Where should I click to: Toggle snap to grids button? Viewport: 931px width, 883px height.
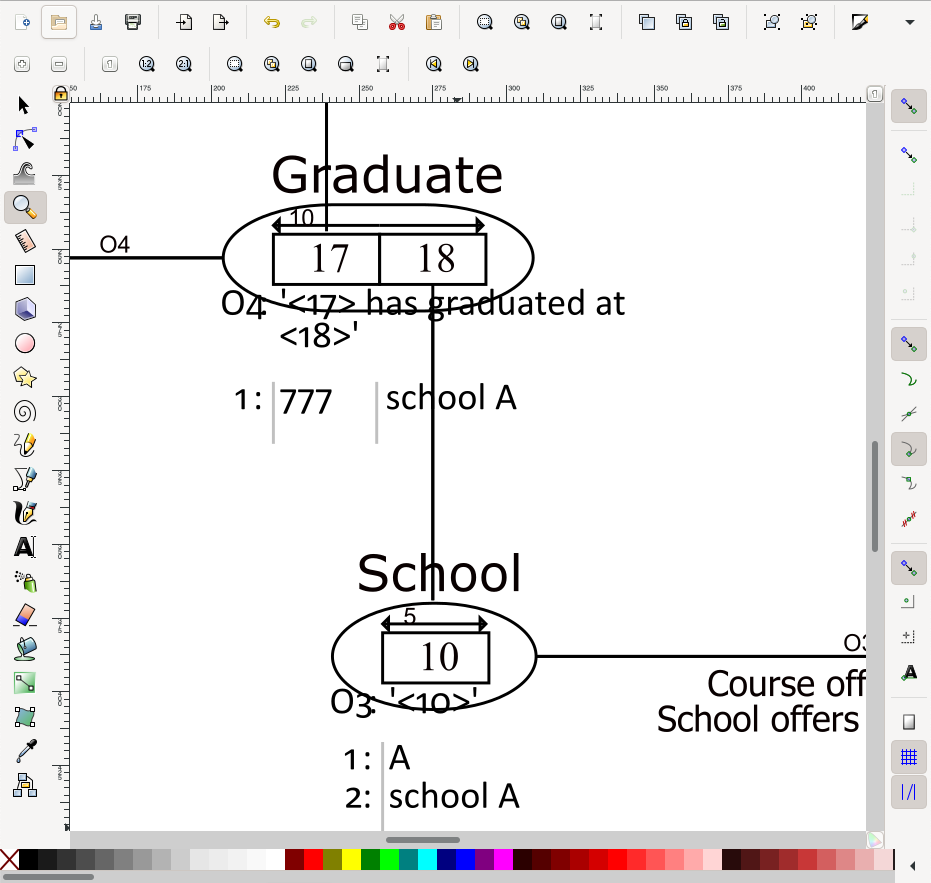(x=908, y=757)
